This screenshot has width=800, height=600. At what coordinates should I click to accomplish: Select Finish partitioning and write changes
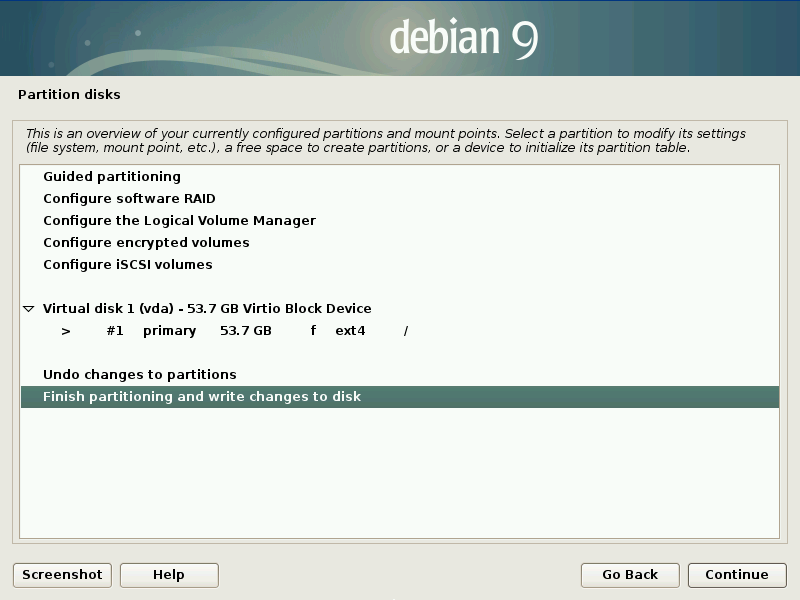[201, 397]
